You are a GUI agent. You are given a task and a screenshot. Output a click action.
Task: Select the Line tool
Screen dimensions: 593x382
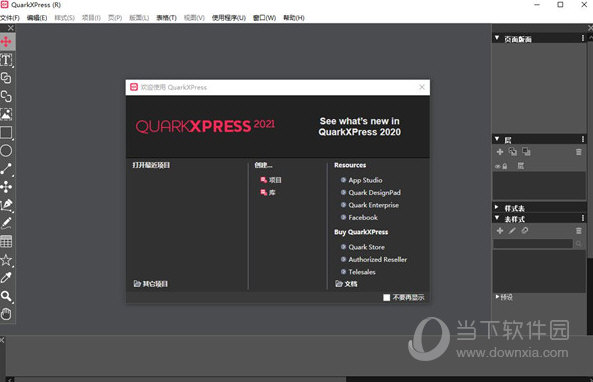point(6,169)
